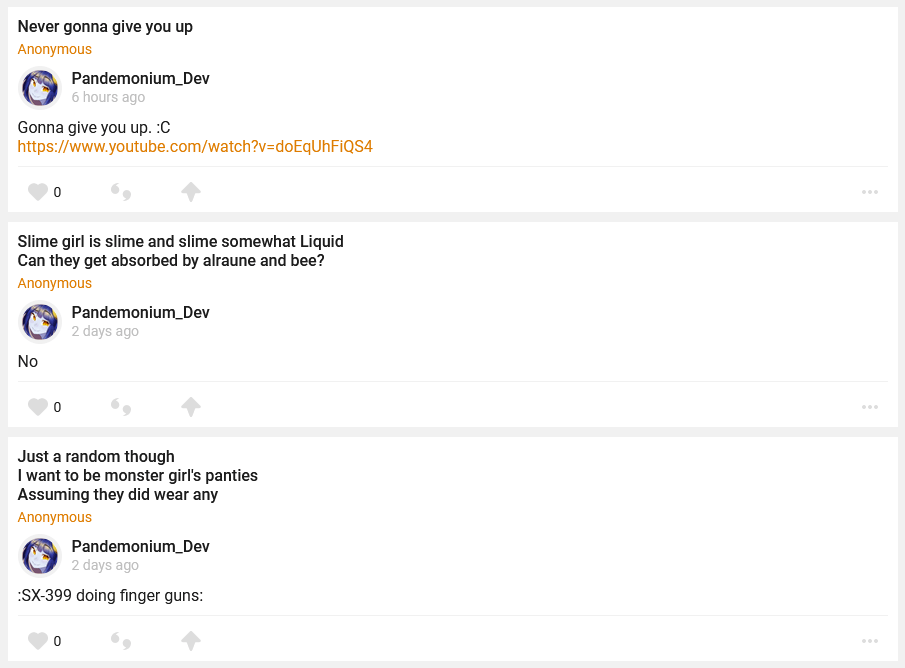
Task: Quote the "No" answer about slime girl
Action: (x=121, y=407)
